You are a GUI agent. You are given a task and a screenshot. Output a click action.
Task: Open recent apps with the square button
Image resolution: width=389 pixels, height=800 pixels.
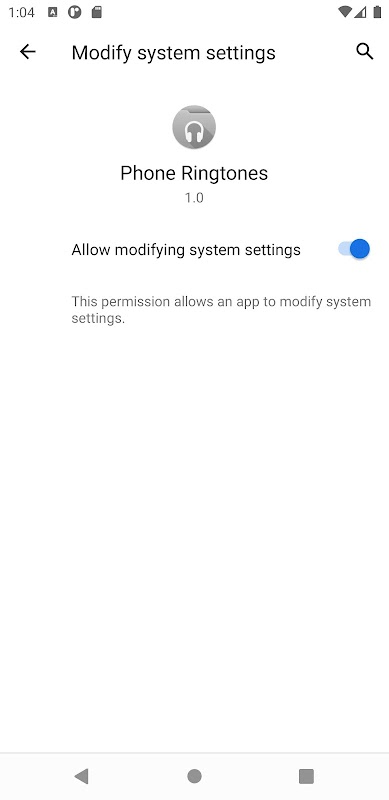[x=306, y=776]
